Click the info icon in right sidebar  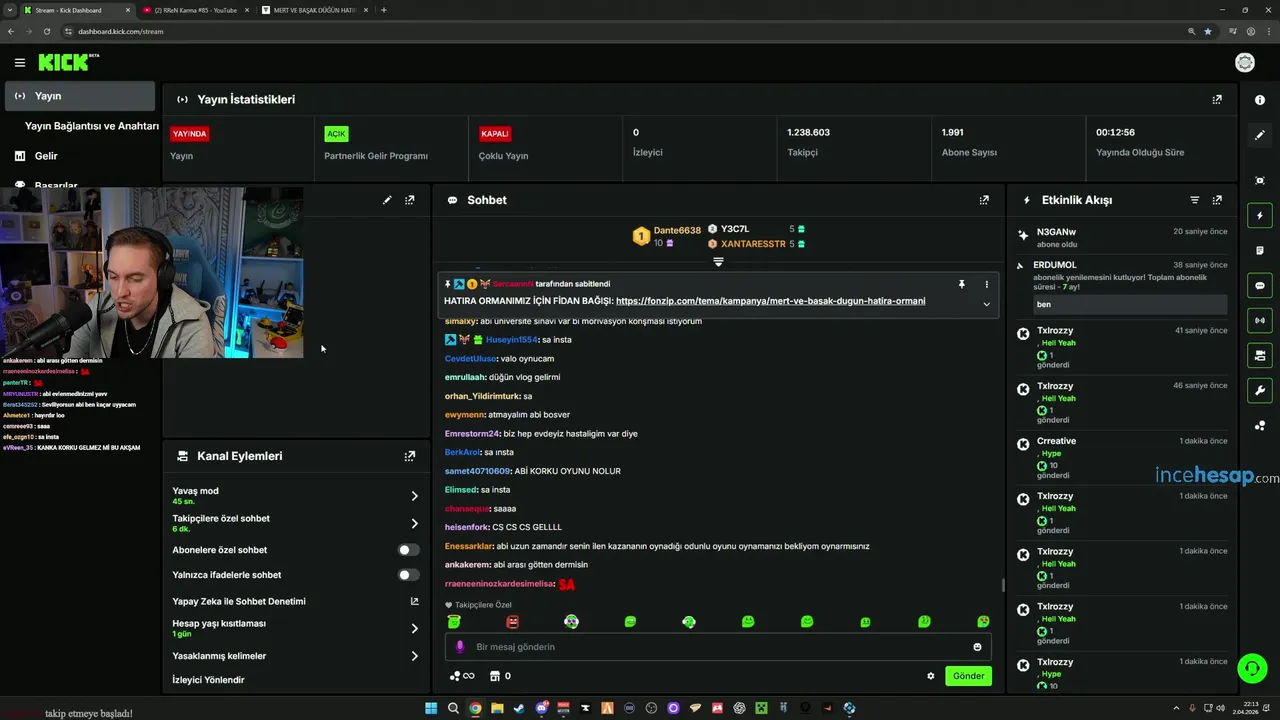1260,100
